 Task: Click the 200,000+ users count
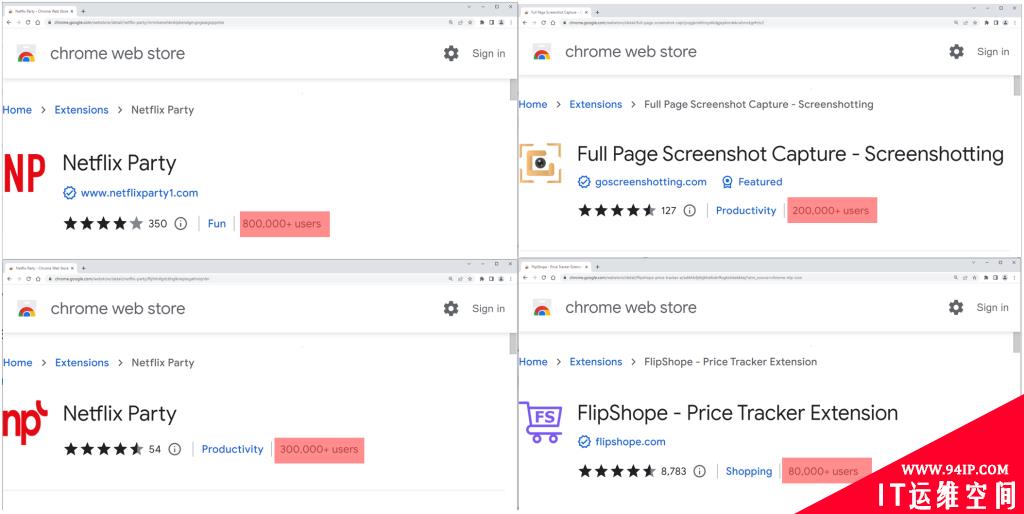831,210
